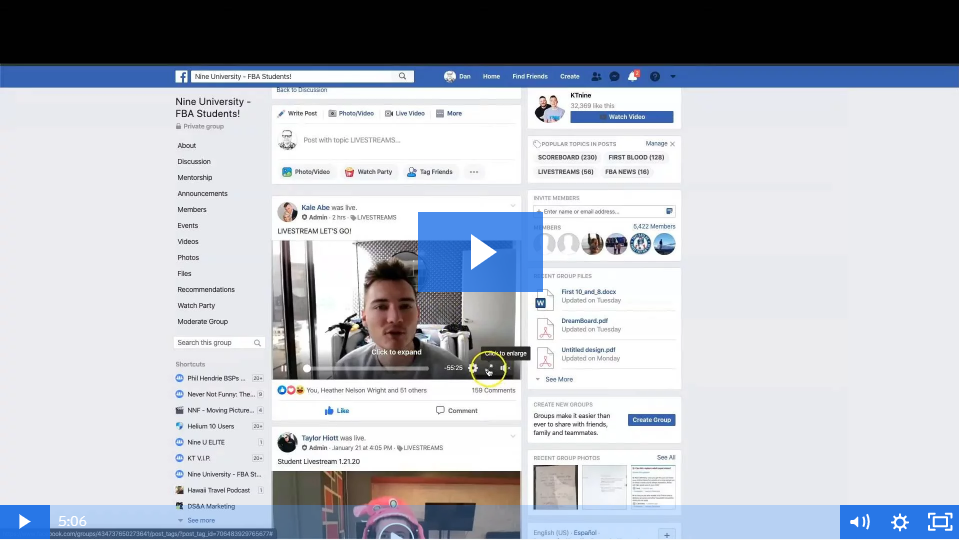Open Videos in group sidebar
The height and width of the screenshot is (540, 959).
tap(188, 242)
